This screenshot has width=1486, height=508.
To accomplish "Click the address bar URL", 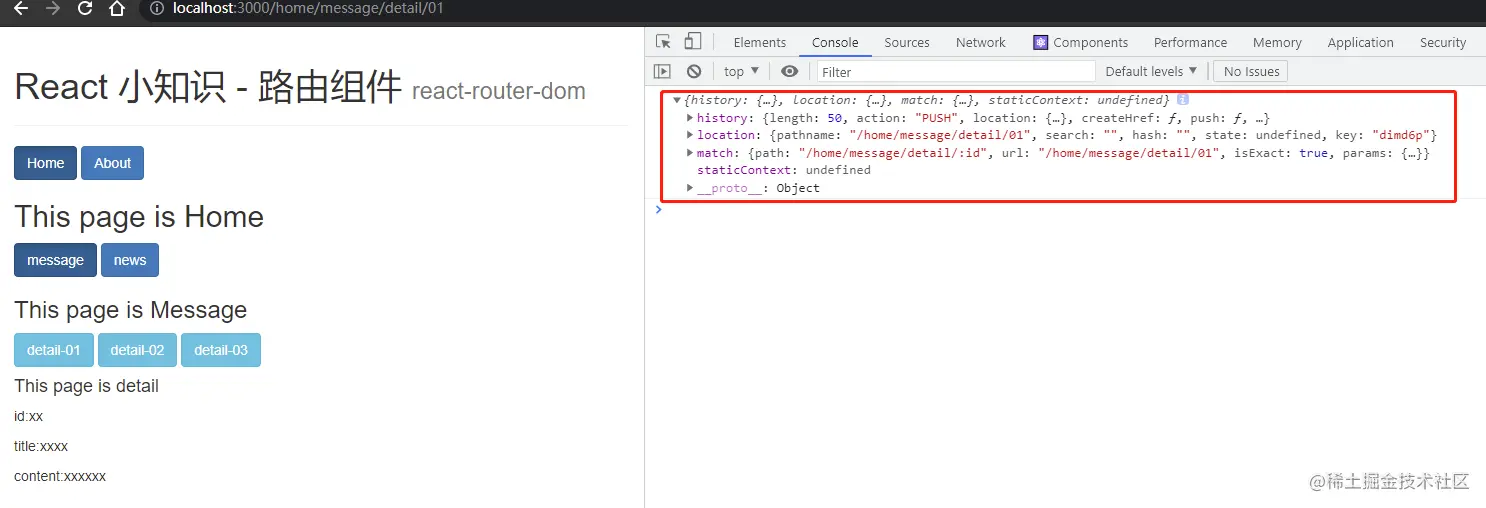I will click(x=308, y=9).
